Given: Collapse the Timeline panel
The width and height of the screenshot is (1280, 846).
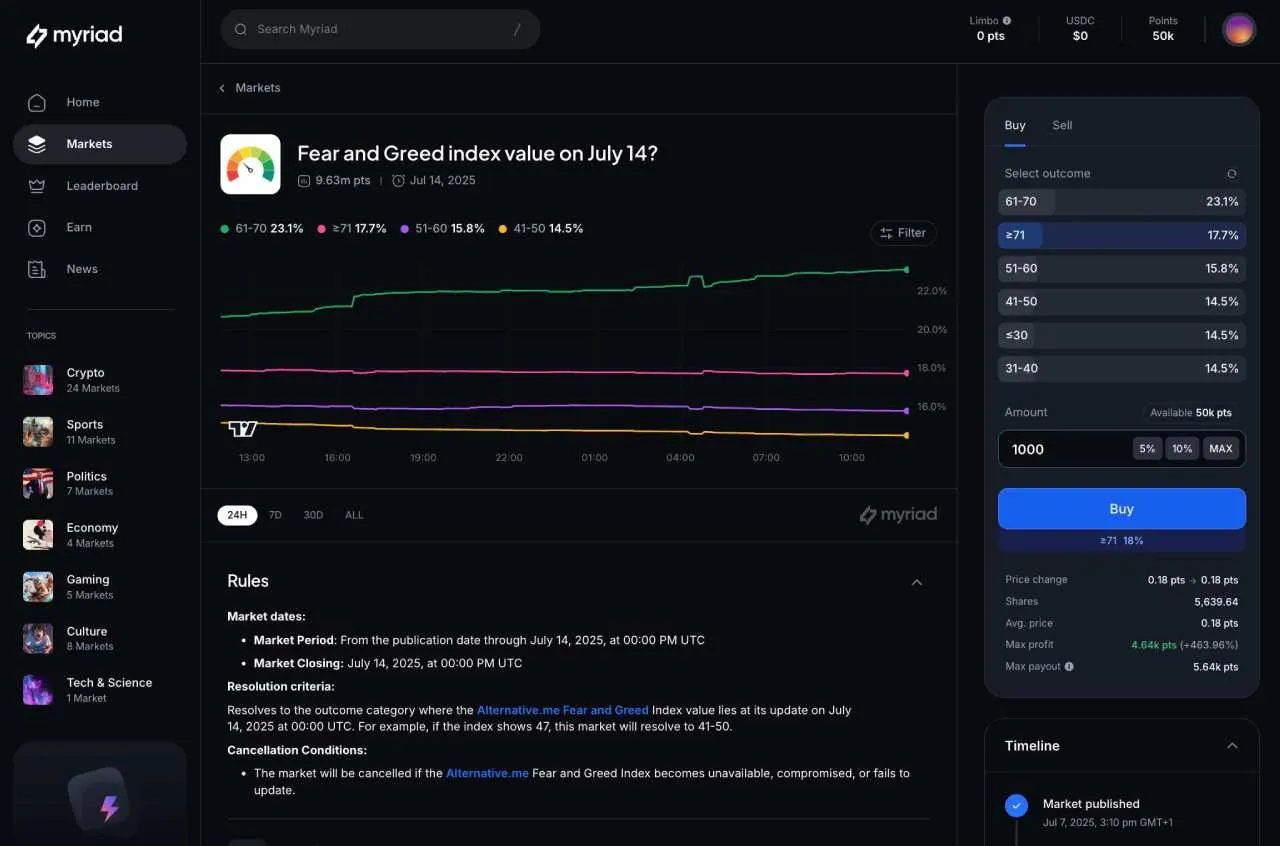Looking at the screenshot, I should click(1232, 746).
